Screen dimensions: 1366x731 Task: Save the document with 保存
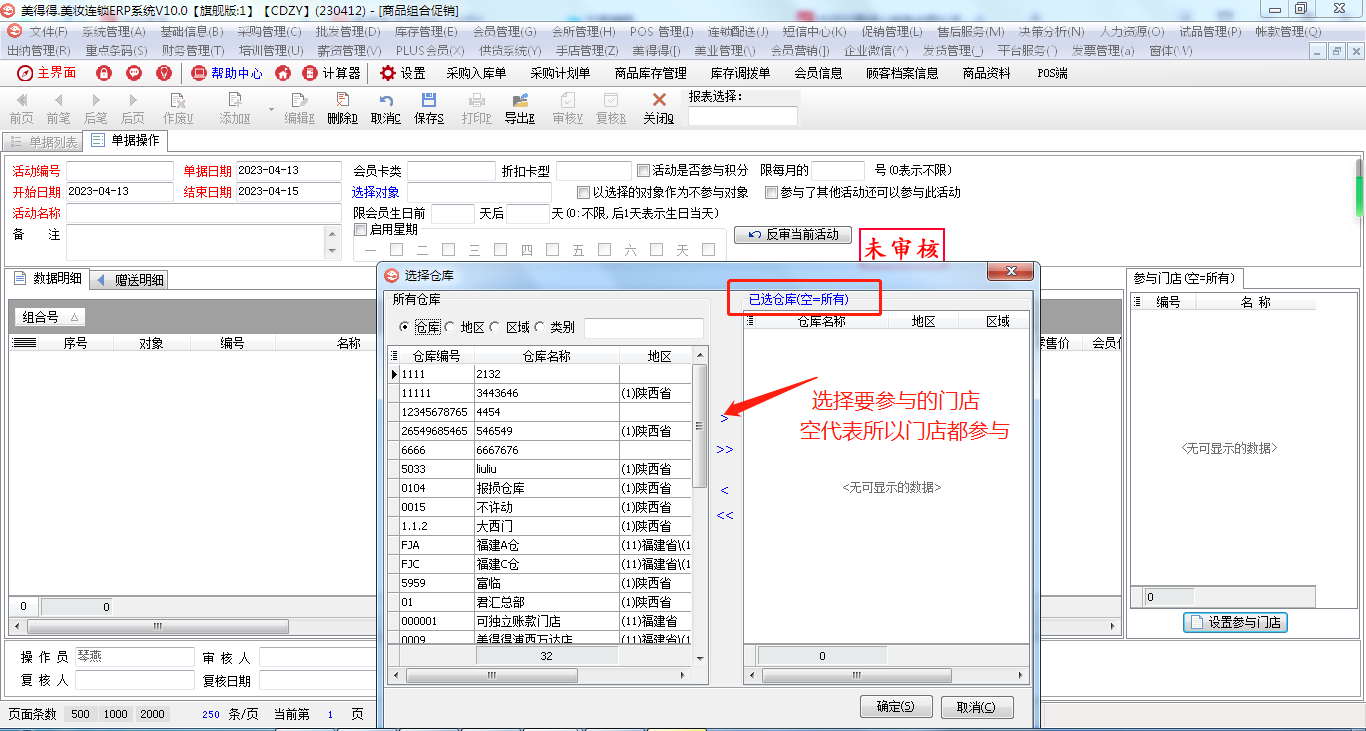[x=428, y=109]
